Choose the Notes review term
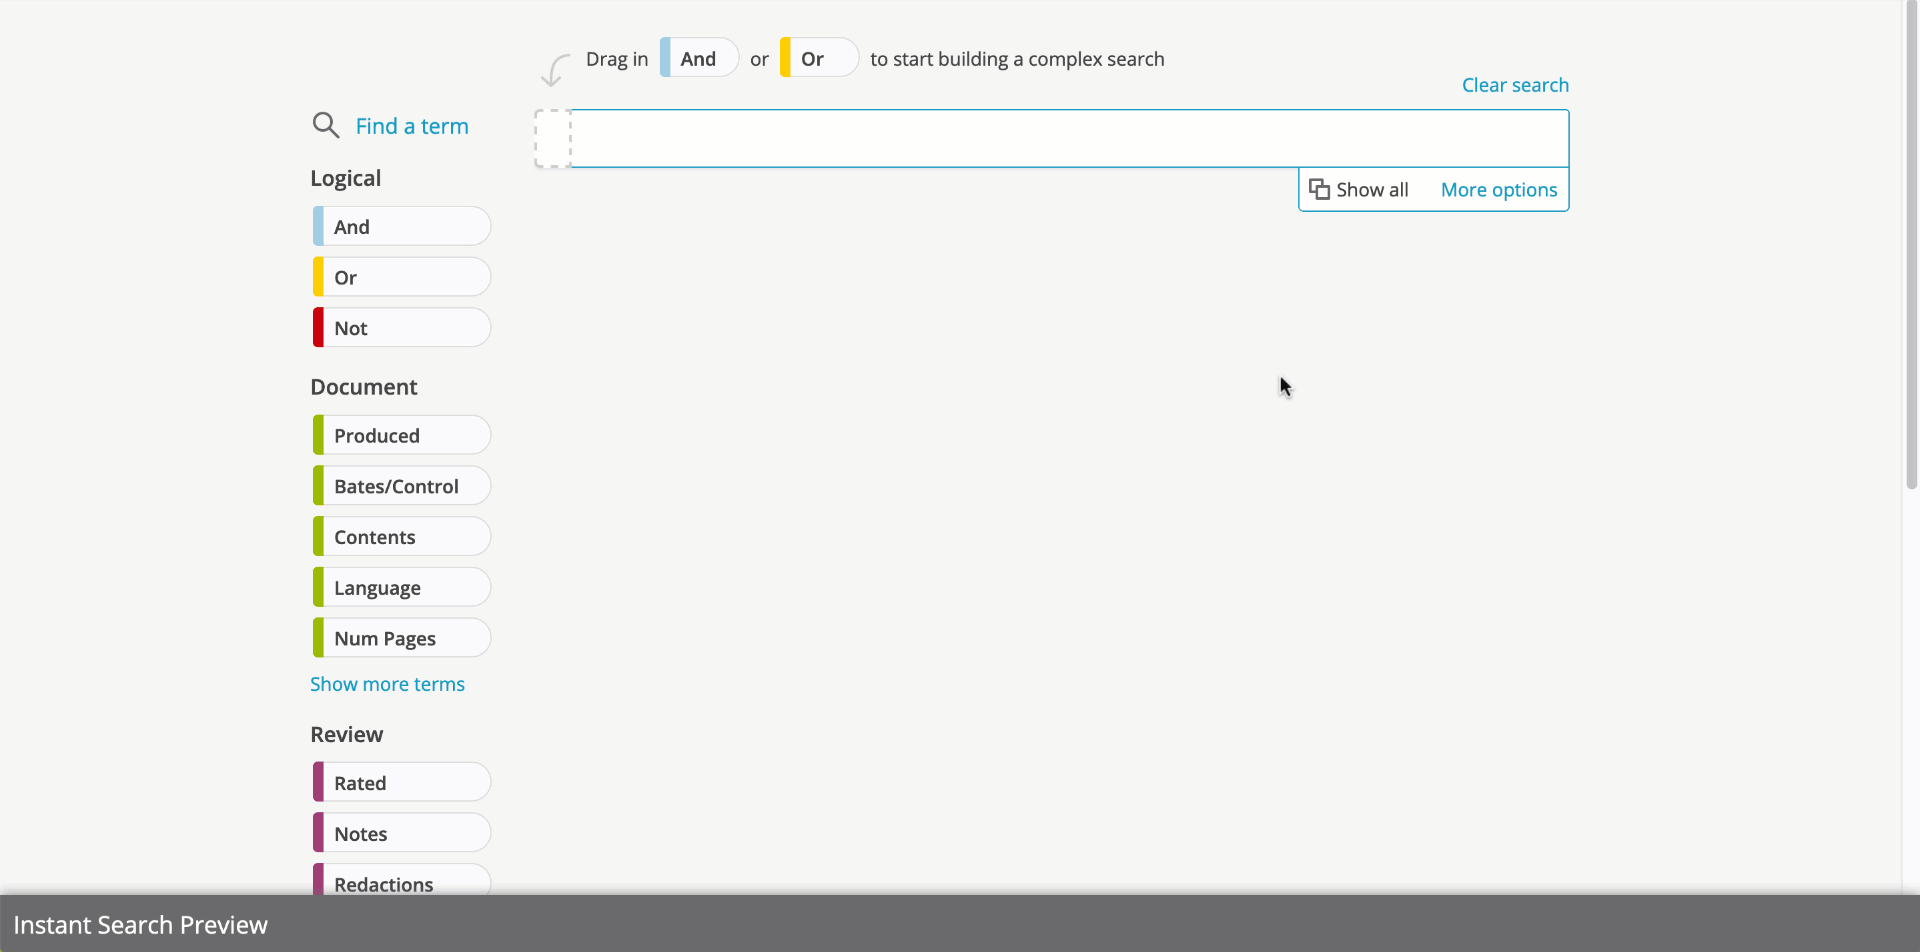The height and width of the screenshot is (952, 1920). coord(402,833)
